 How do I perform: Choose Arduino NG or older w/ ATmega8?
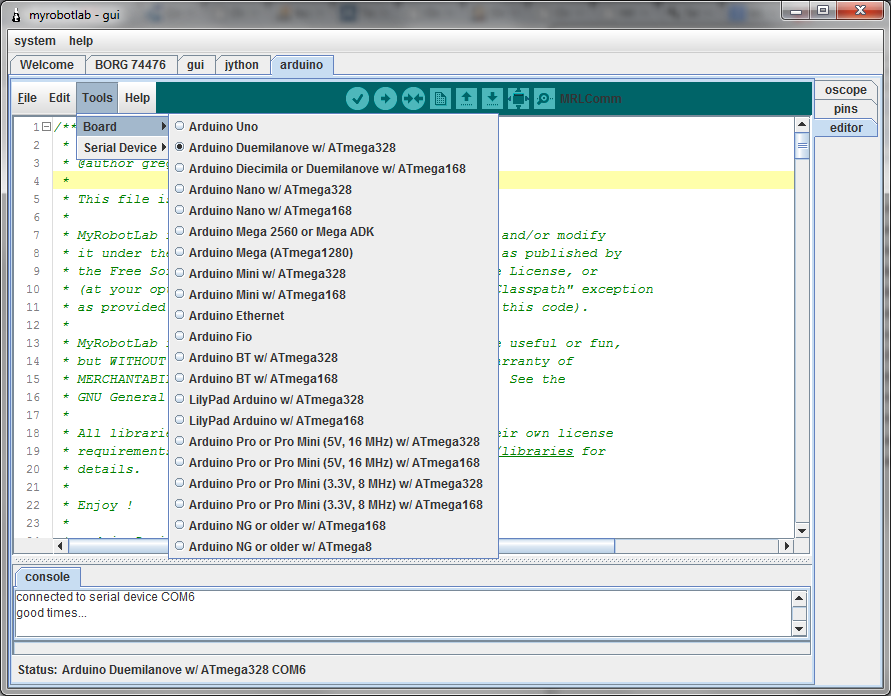(x=334, y=547)
